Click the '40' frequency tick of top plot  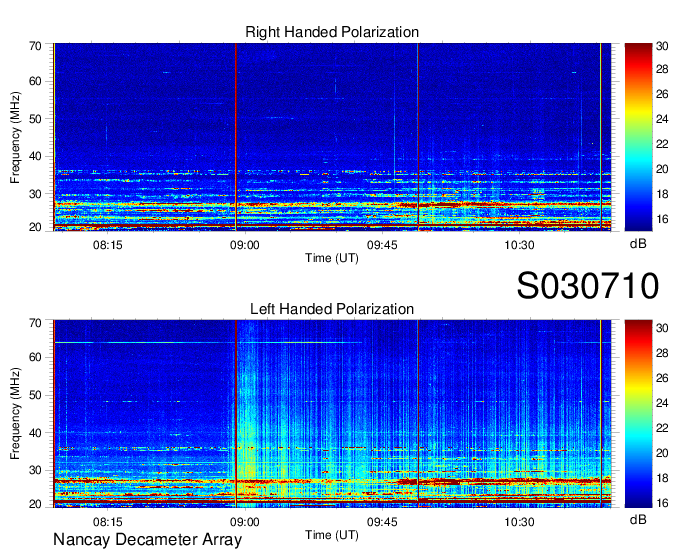[x=36, y=156]
